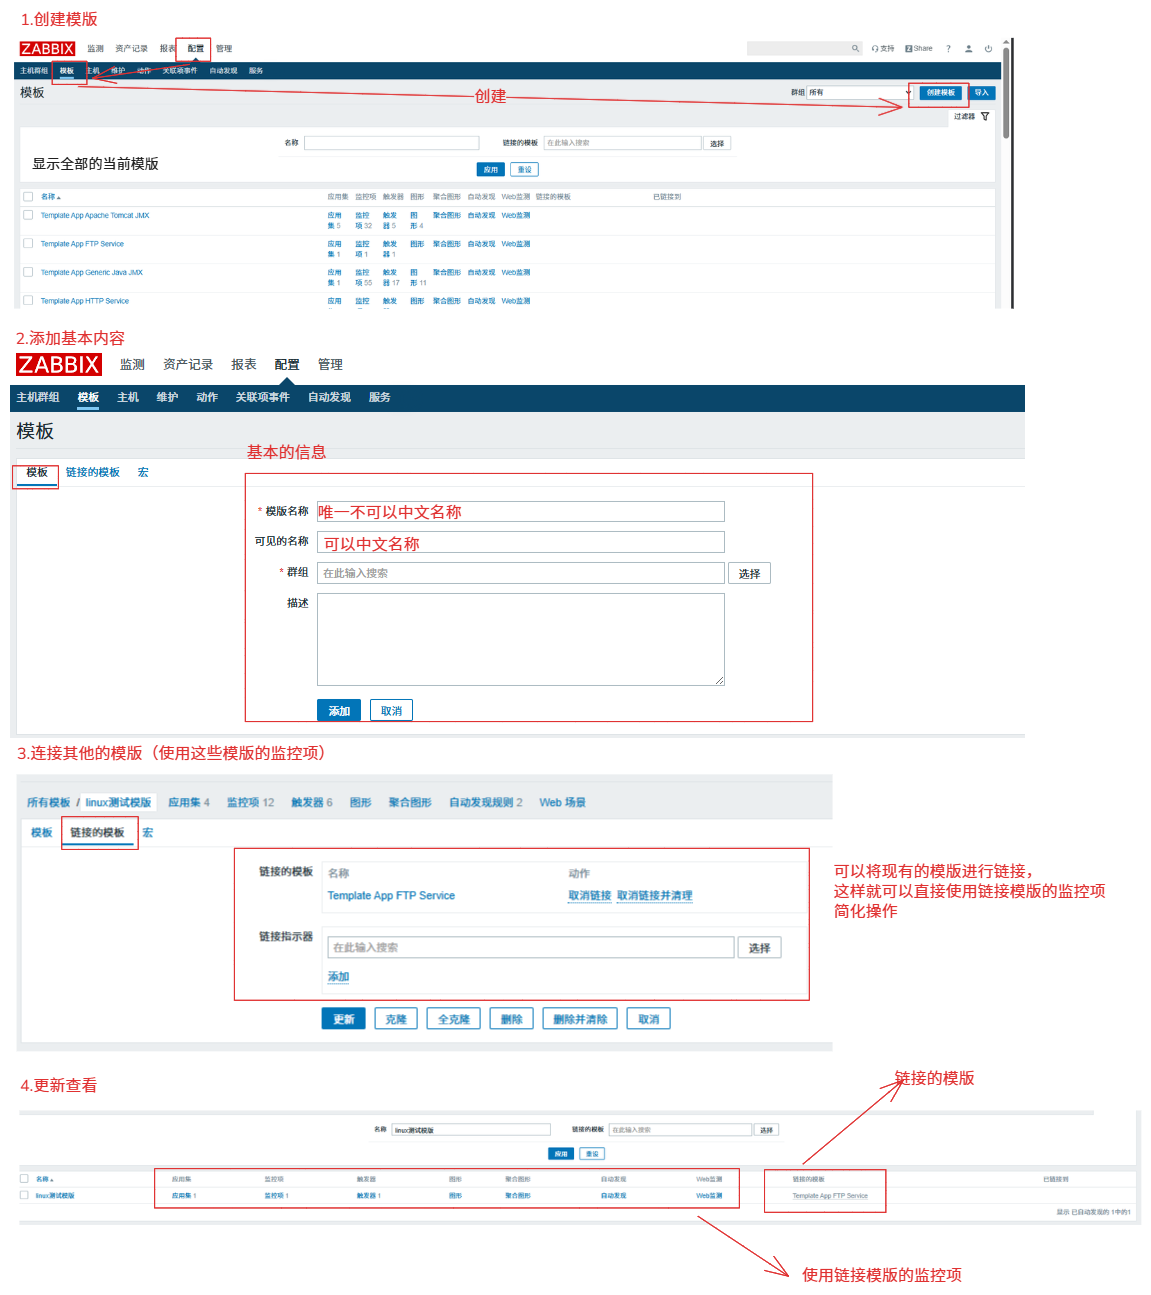
Task: Open the user profile icon
Action: point(968,48)
